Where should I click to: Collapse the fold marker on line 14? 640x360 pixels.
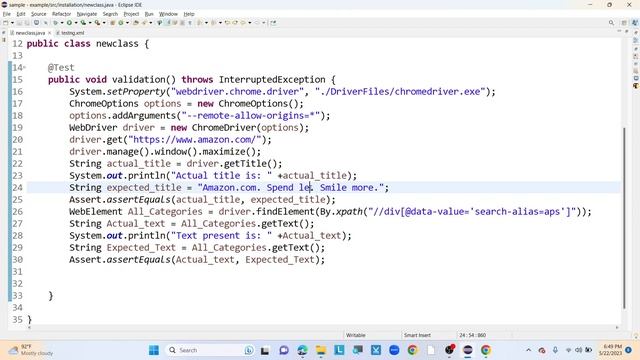(x=24, y=67)
